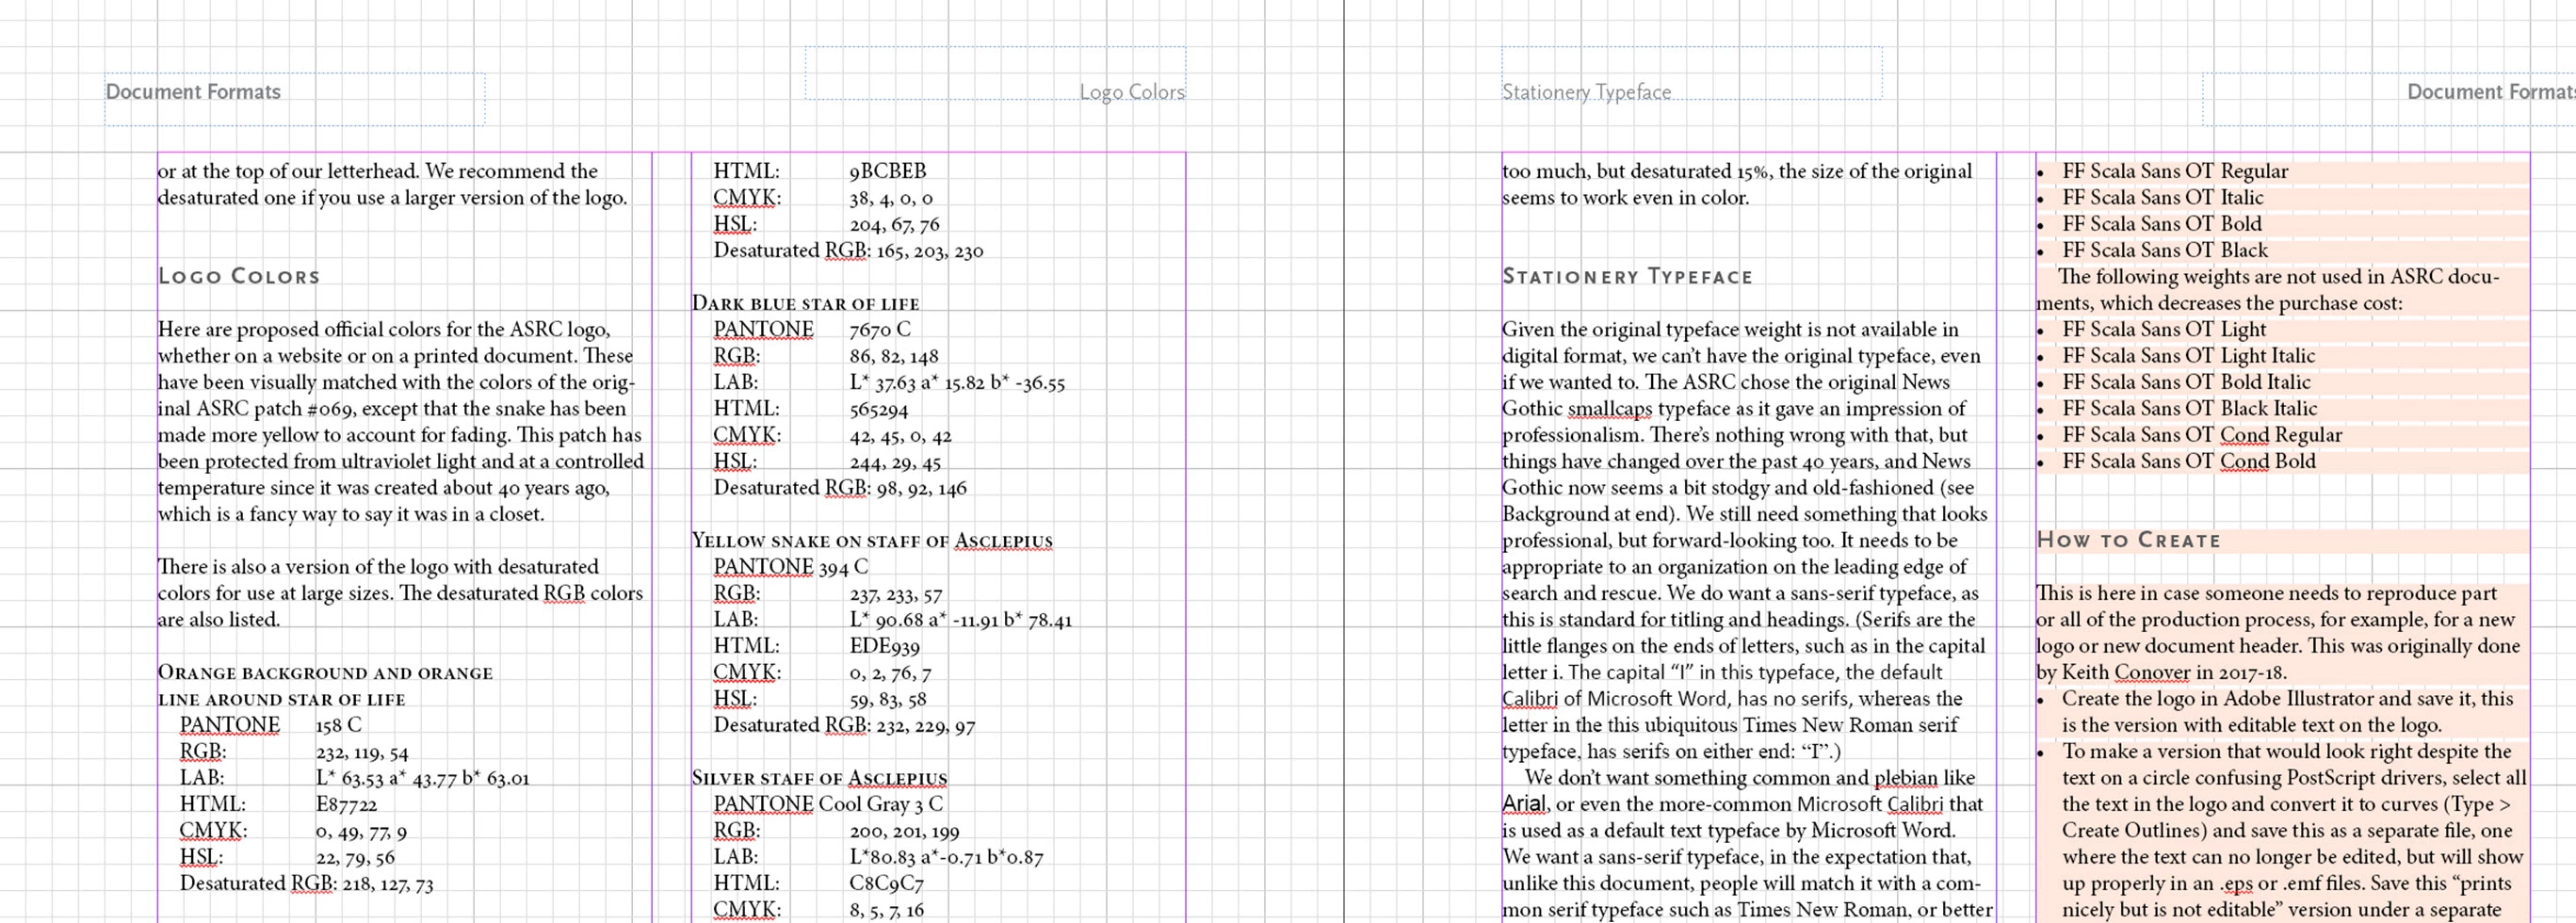This screenshot has height=923, width=2576.
Task: Click 'FF Scala Sans OT Cond Regular' bullet
Action: [2202, 435]
